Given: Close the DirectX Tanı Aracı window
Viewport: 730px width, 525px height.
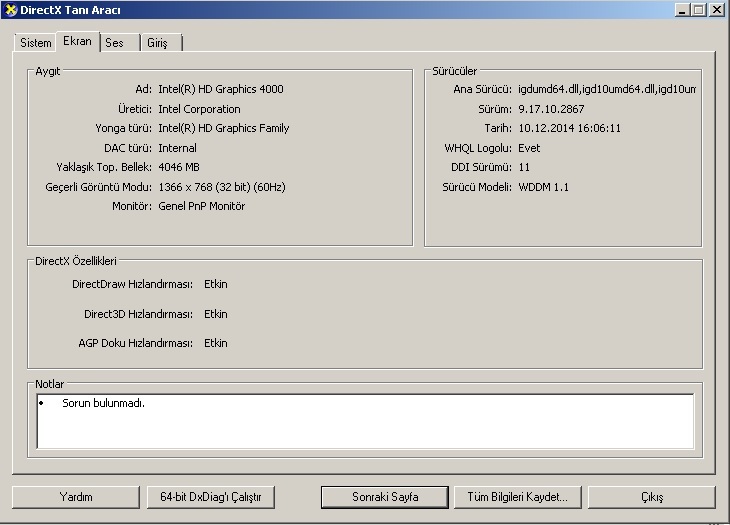Looking at the screenshot, I should [716, 10].
